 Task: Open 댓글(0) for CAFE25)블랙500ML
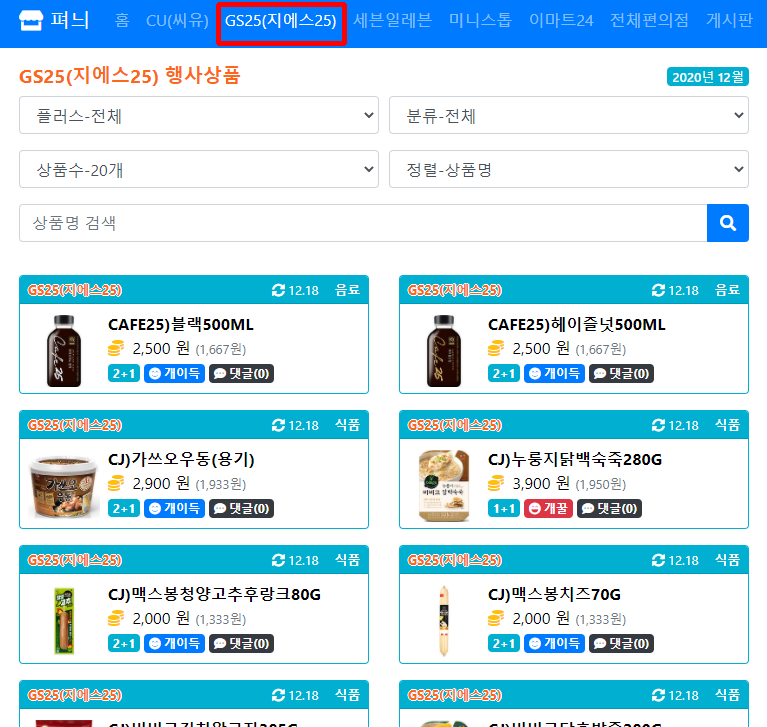(x=242, y=374)
